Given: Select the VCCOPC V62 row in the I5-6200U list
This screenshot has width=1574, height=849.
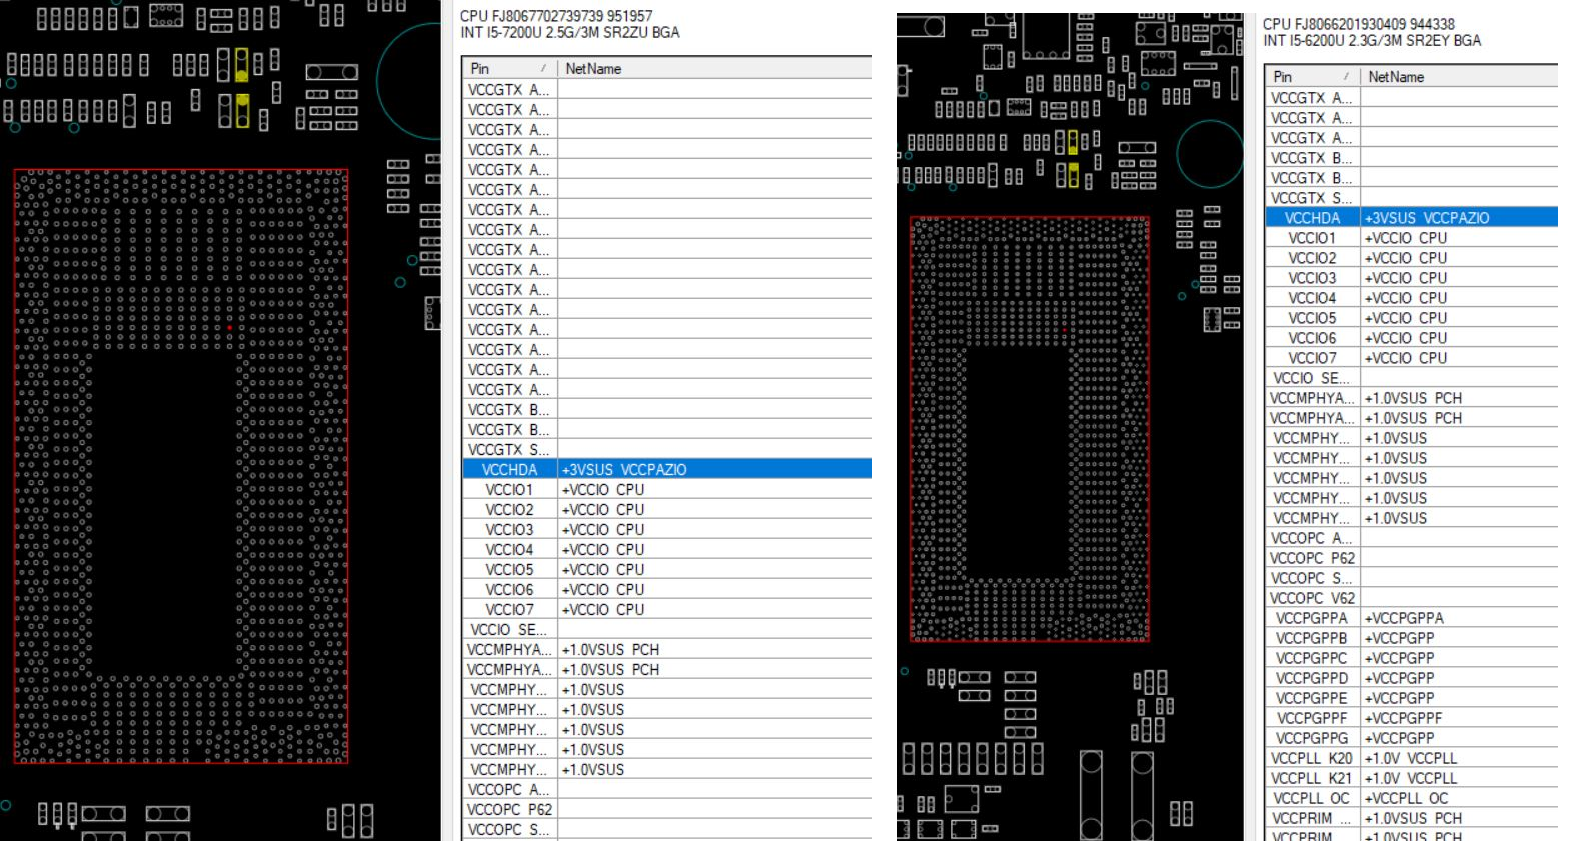Looking at the screenshot, I should (1311, 598).
